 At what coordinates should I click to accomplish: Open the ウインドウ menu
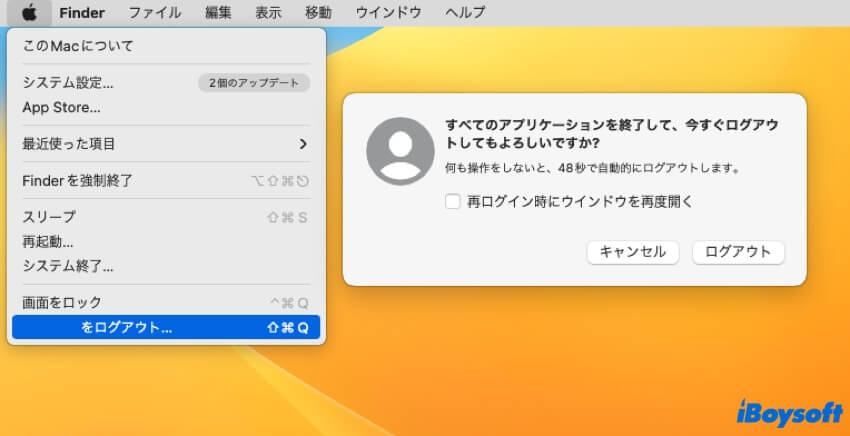(389, 12)
